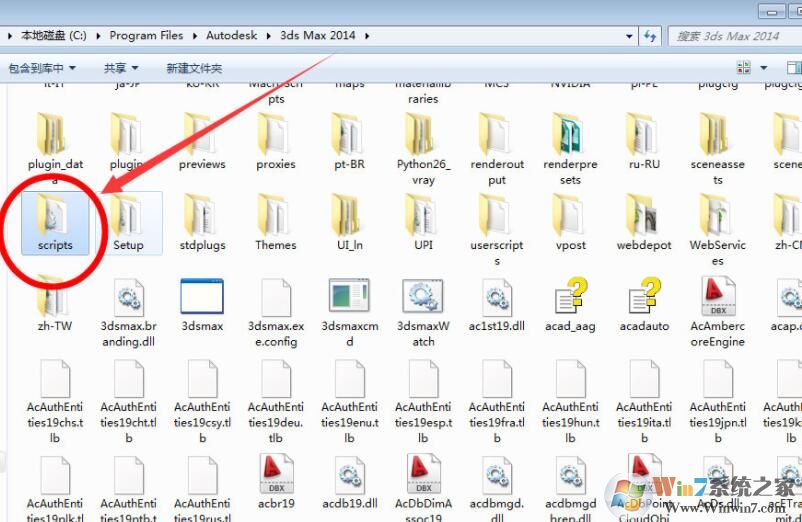
Task: Minimize the Explorer window
Action: (772, 11)
